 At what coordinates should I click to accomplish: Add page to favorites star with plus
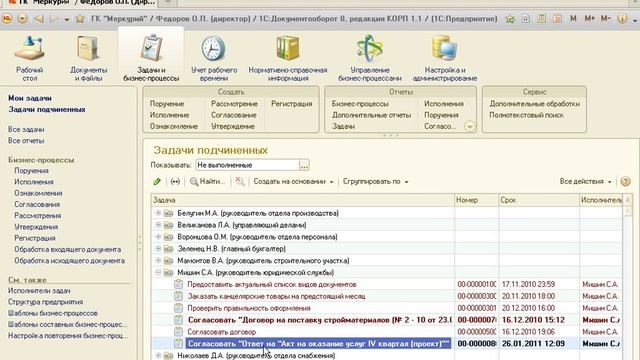510,19
